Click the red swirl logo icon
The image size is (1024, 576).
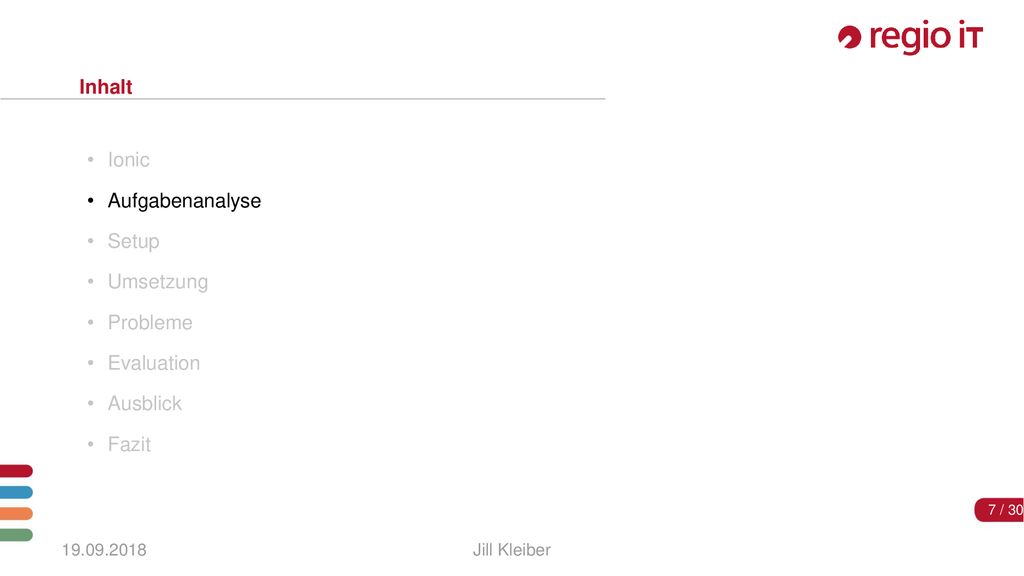click(849, 37)
